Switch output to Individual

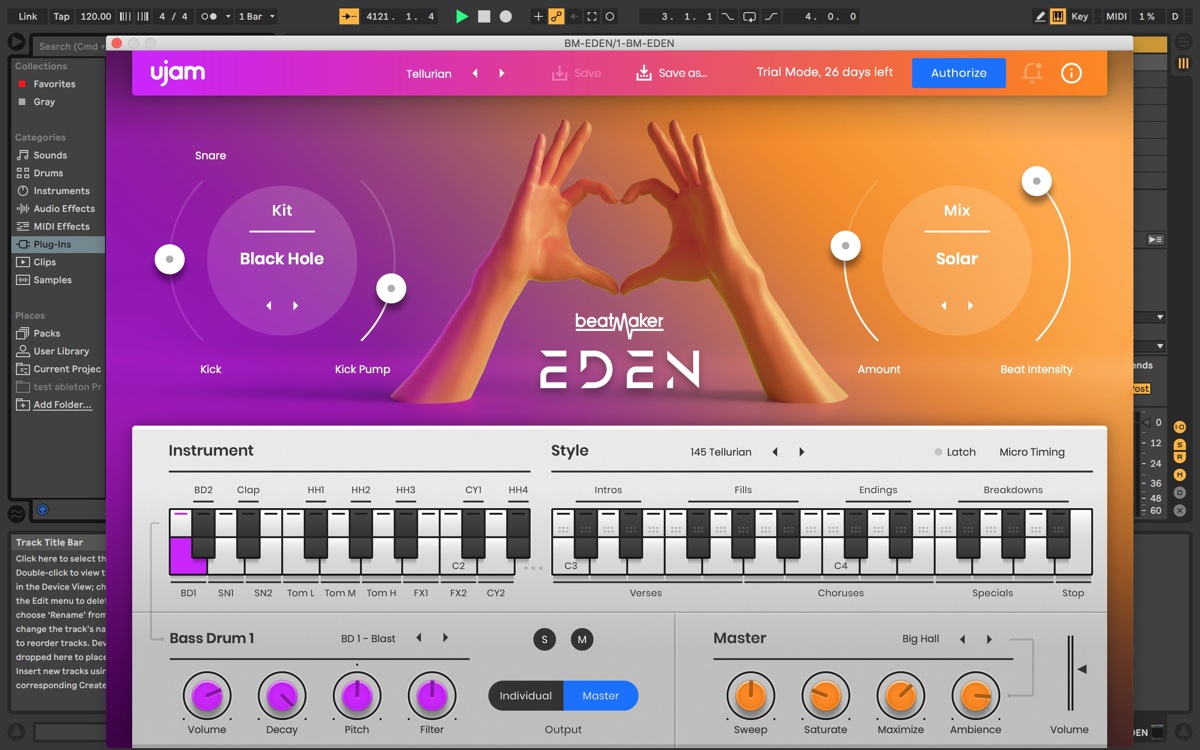pos(526,696)
